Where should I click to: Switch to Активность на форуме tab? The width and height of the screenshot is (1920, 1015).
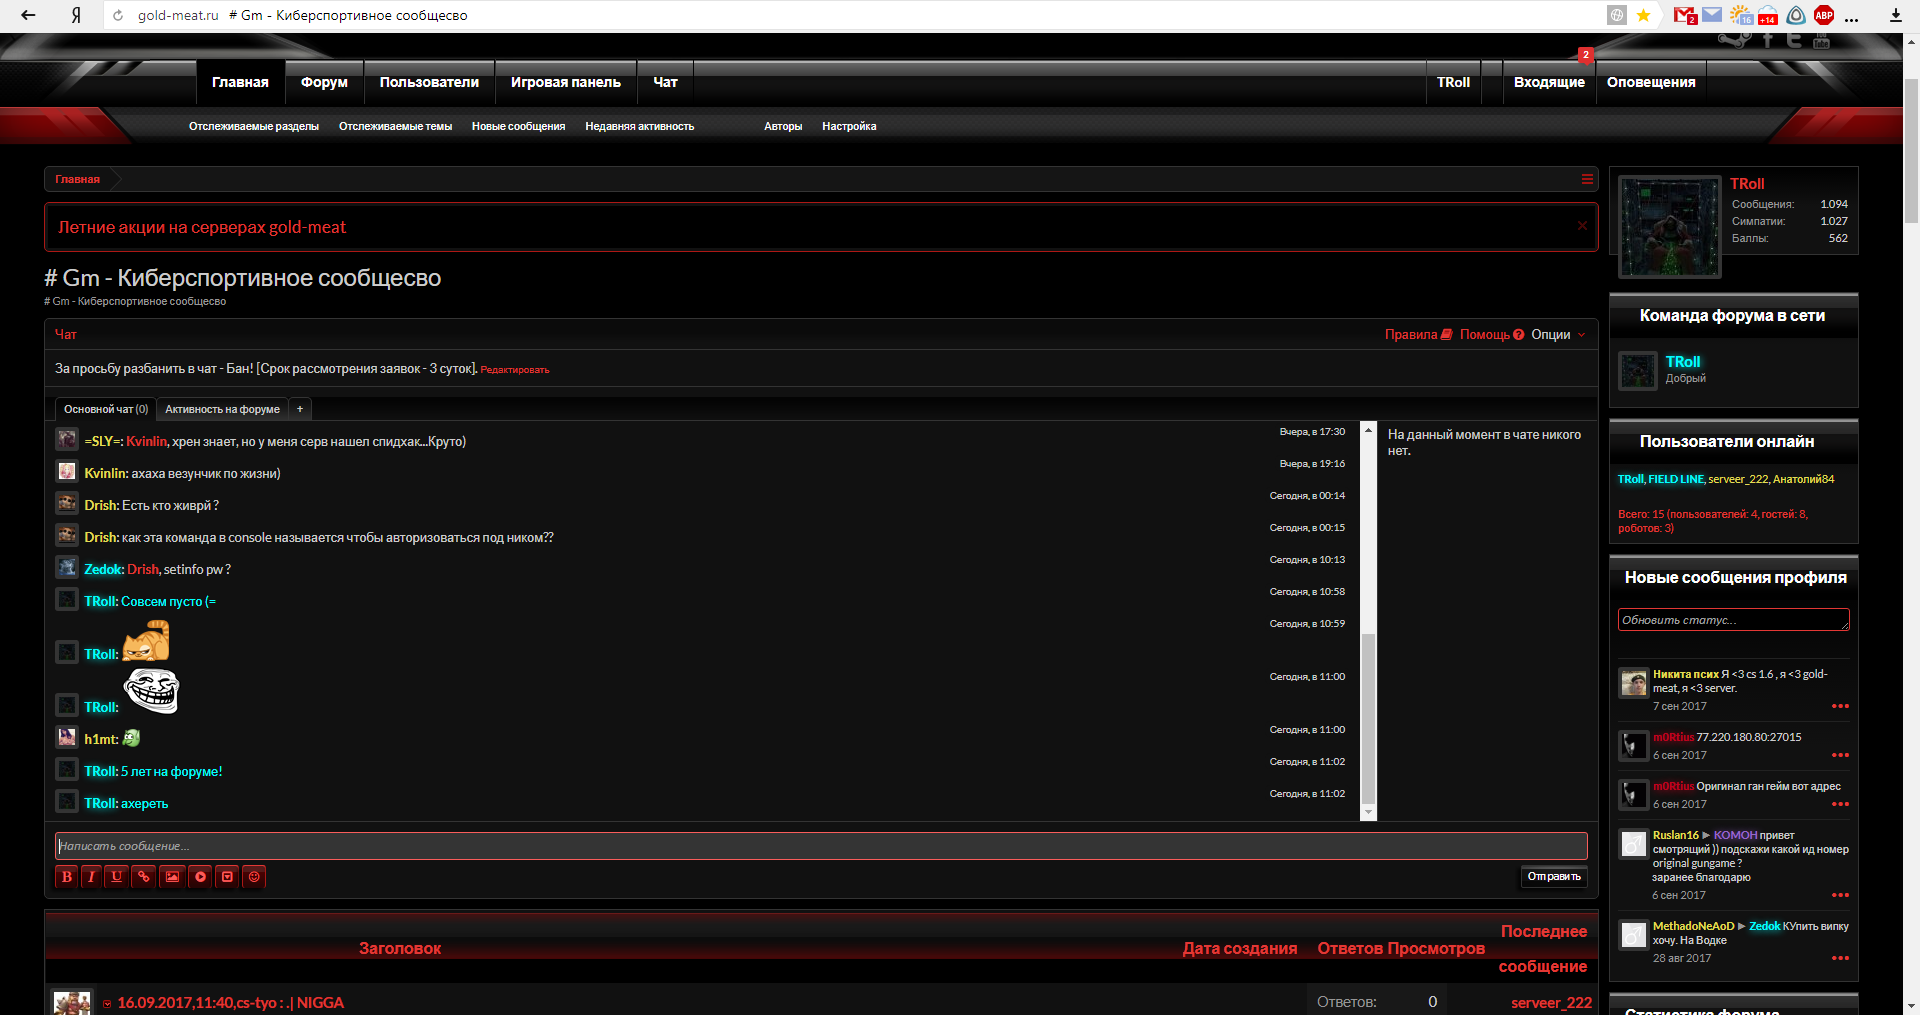pyautogui.click(x=222, y=409)
